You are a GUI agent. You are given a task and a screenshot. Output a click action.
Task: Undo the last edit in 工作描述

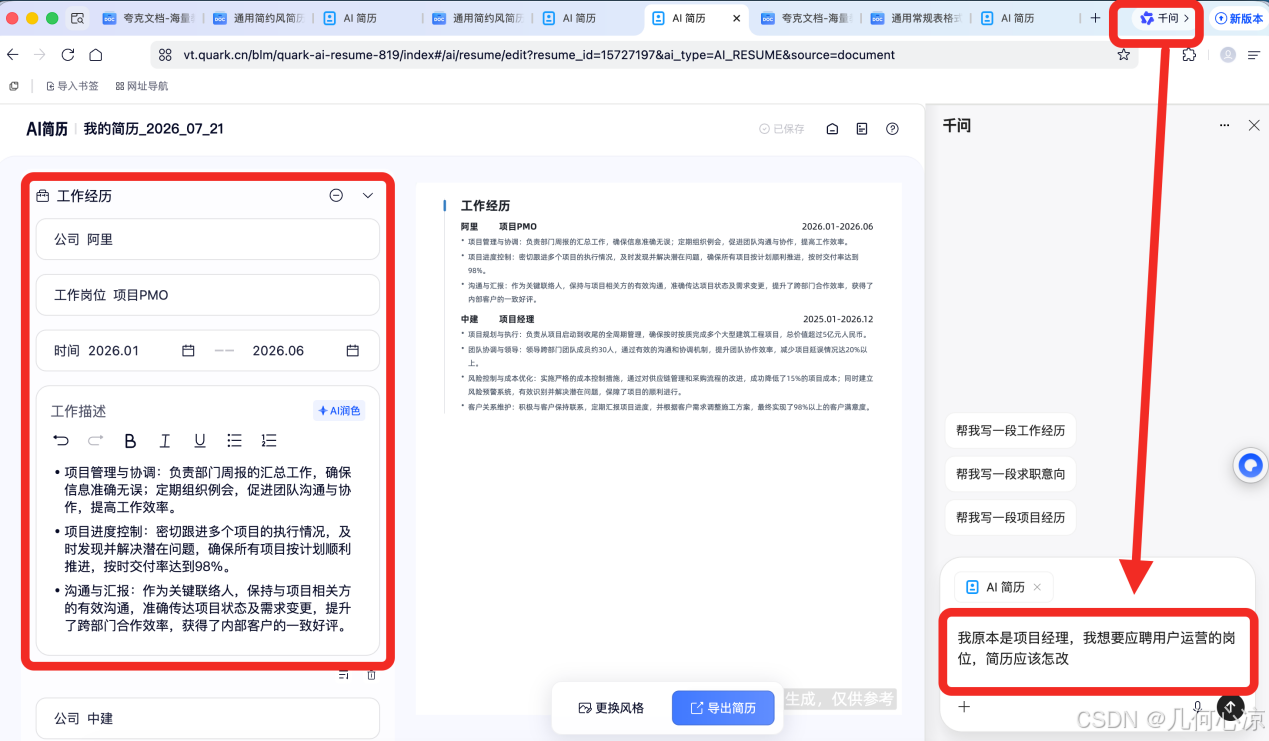62,440
